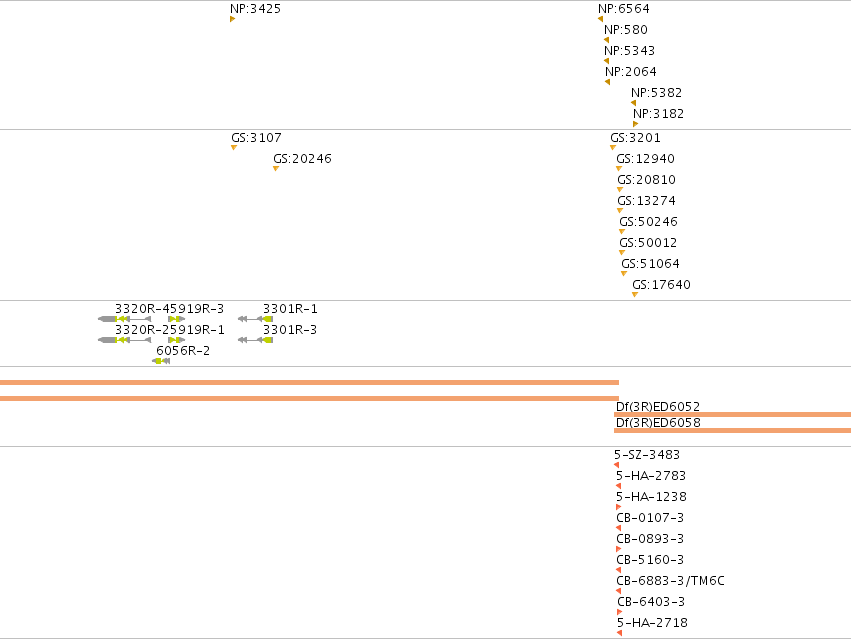Select the GS:20810 feature label
Image resolution: width=851 pixels, height=639 pixels.
pos(646,180)
